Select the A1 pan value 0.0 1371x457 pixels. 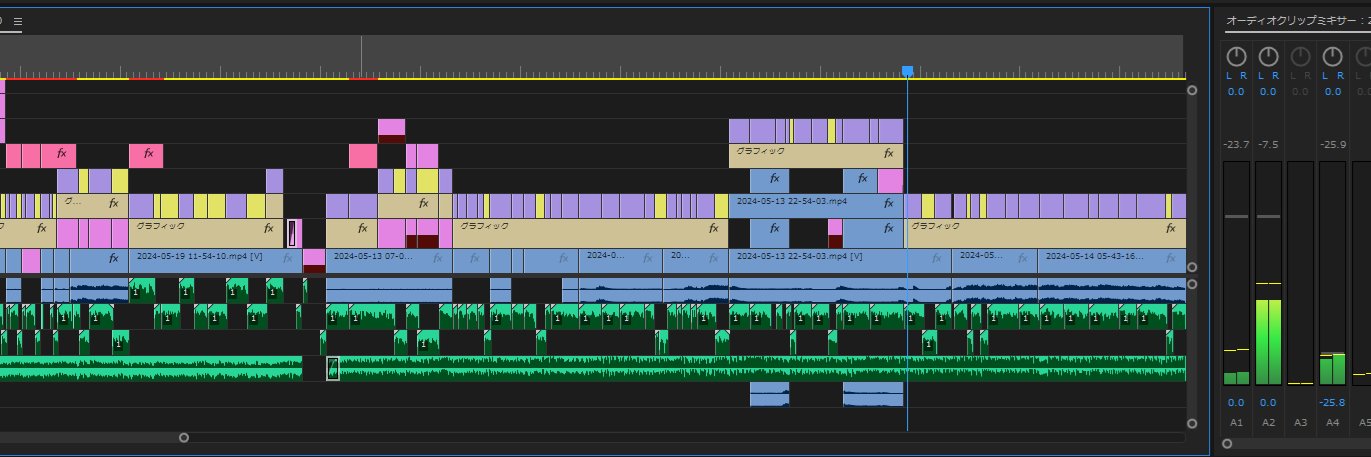pyautogui.click(x=1236, y=92)
